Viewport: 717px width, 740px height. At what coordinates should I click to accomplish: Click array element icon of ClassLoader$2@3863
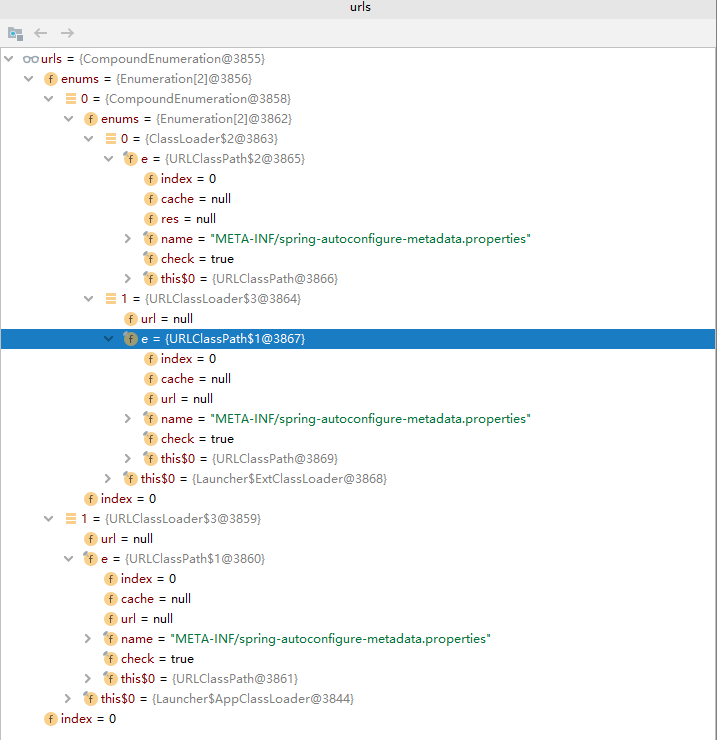pyautogui.click(x=111, y=139)
